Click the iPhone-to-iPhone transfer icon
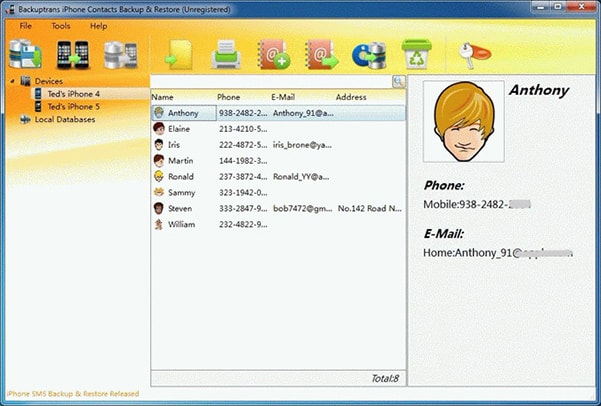This screenshot has height=406, width=601. [72, 53]
